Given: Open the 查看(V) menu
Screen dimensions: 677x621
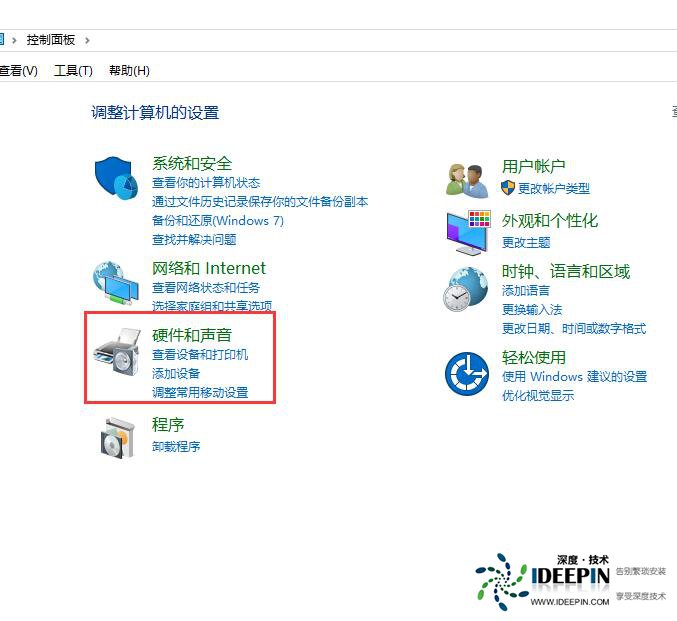Looking at the screenshot, I should 18,70.
